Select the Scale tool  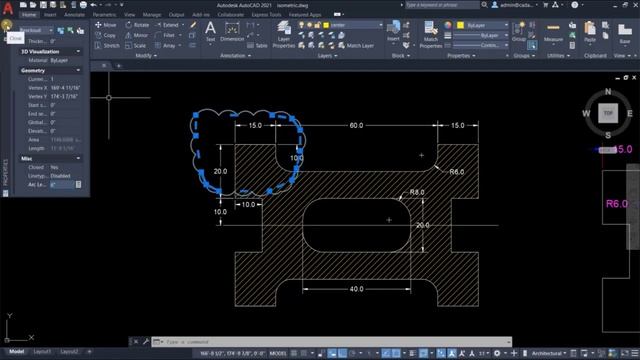click(136, 46)
